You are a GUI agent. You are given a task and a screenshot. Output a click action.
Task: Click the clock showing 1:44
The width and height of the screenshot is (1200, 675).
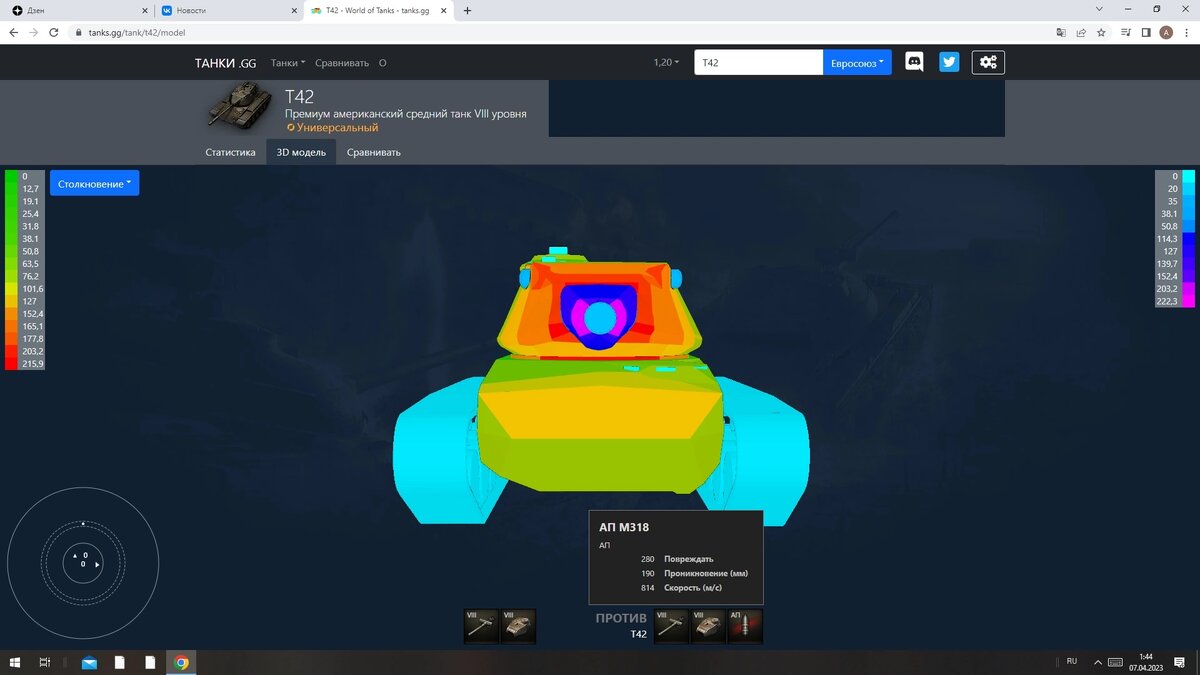coord(1146,657)
